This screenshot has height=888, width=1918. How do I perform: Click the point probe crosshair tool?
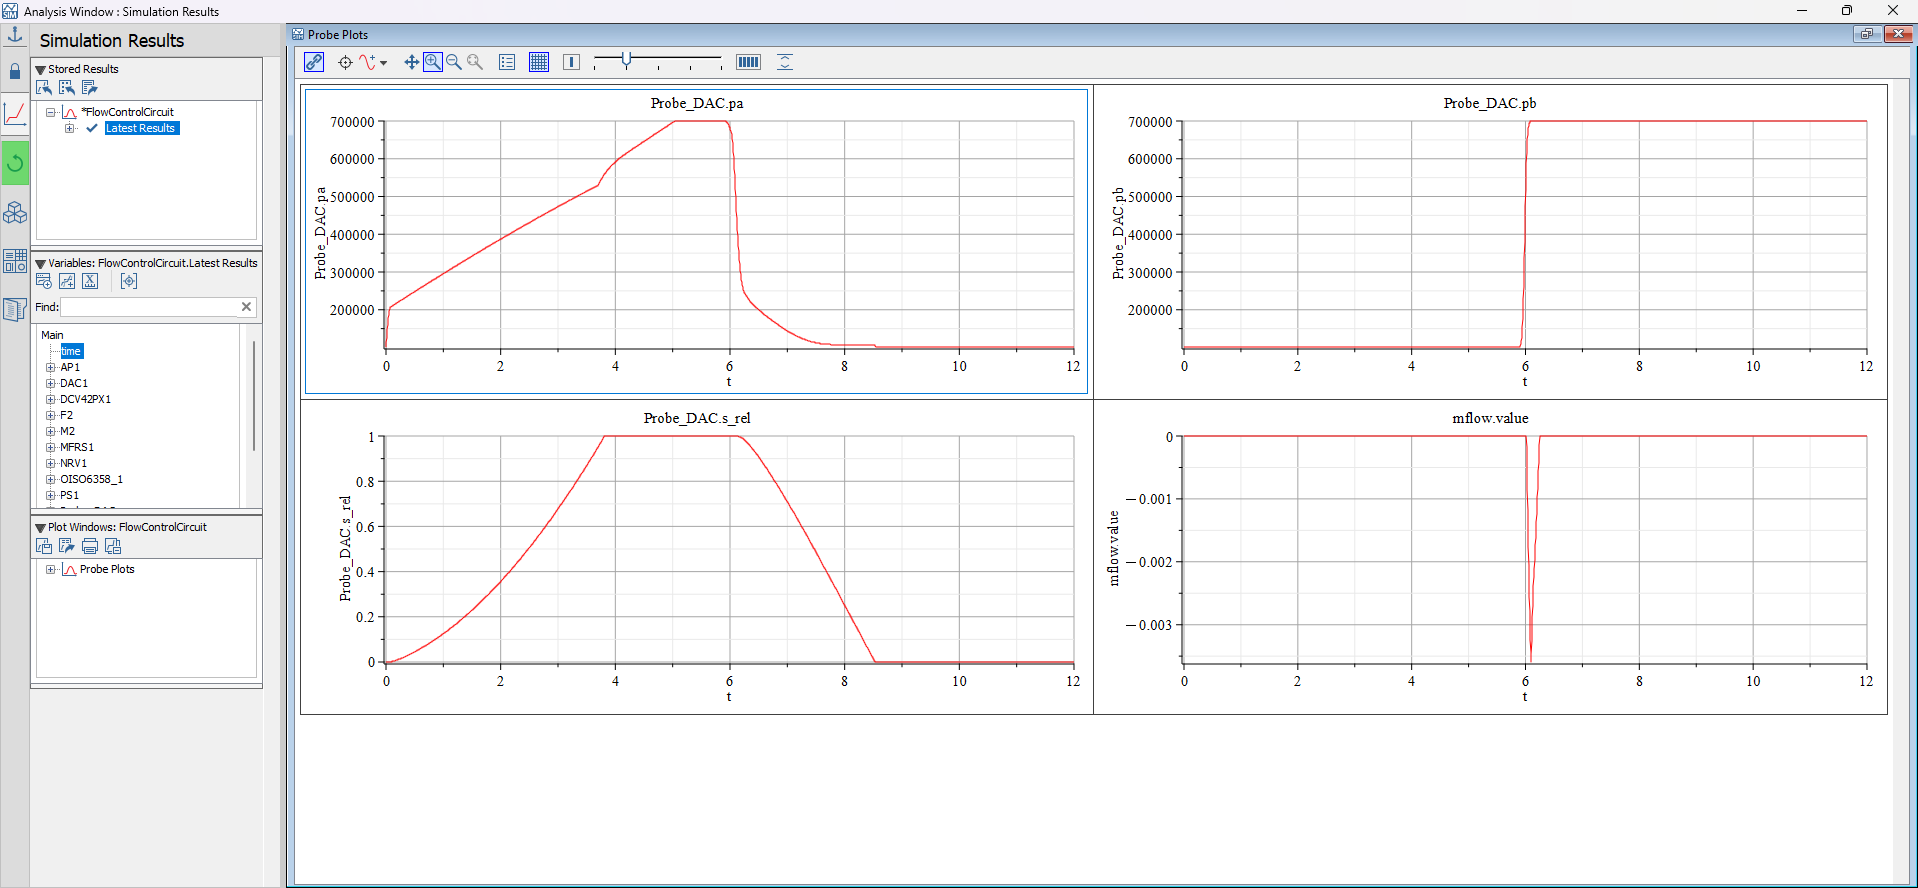(x=345, y=62)
